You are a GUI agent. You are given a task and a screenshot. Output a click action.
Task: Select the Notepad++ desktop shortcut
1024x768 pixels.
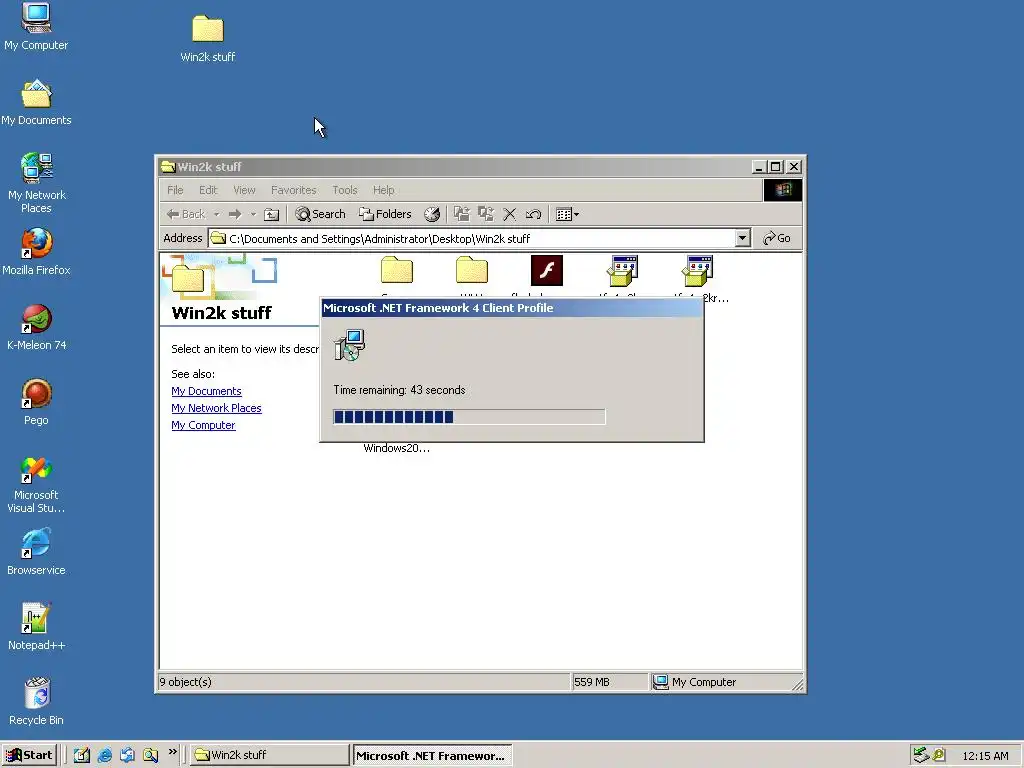click(x=36, y=627)
